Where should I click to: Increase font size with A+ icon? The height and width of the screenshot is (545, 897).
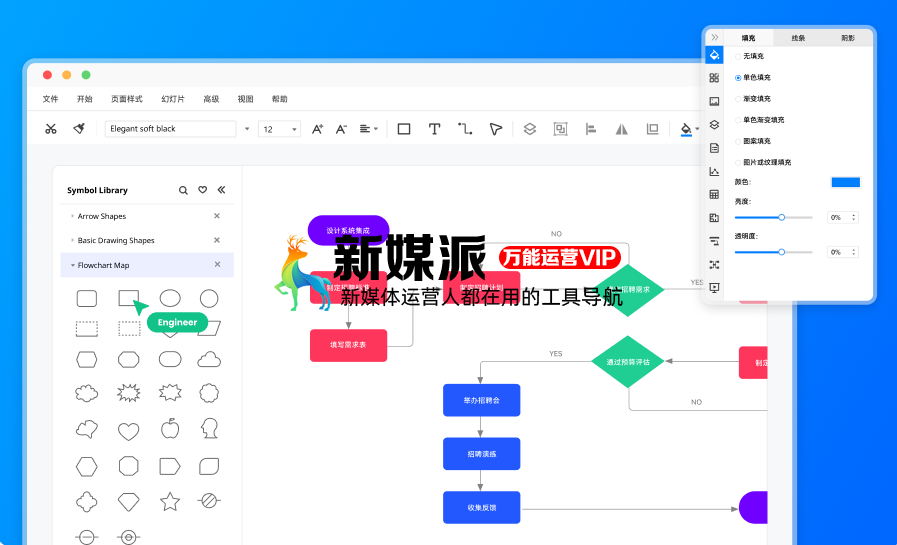(x=317, y=129)
